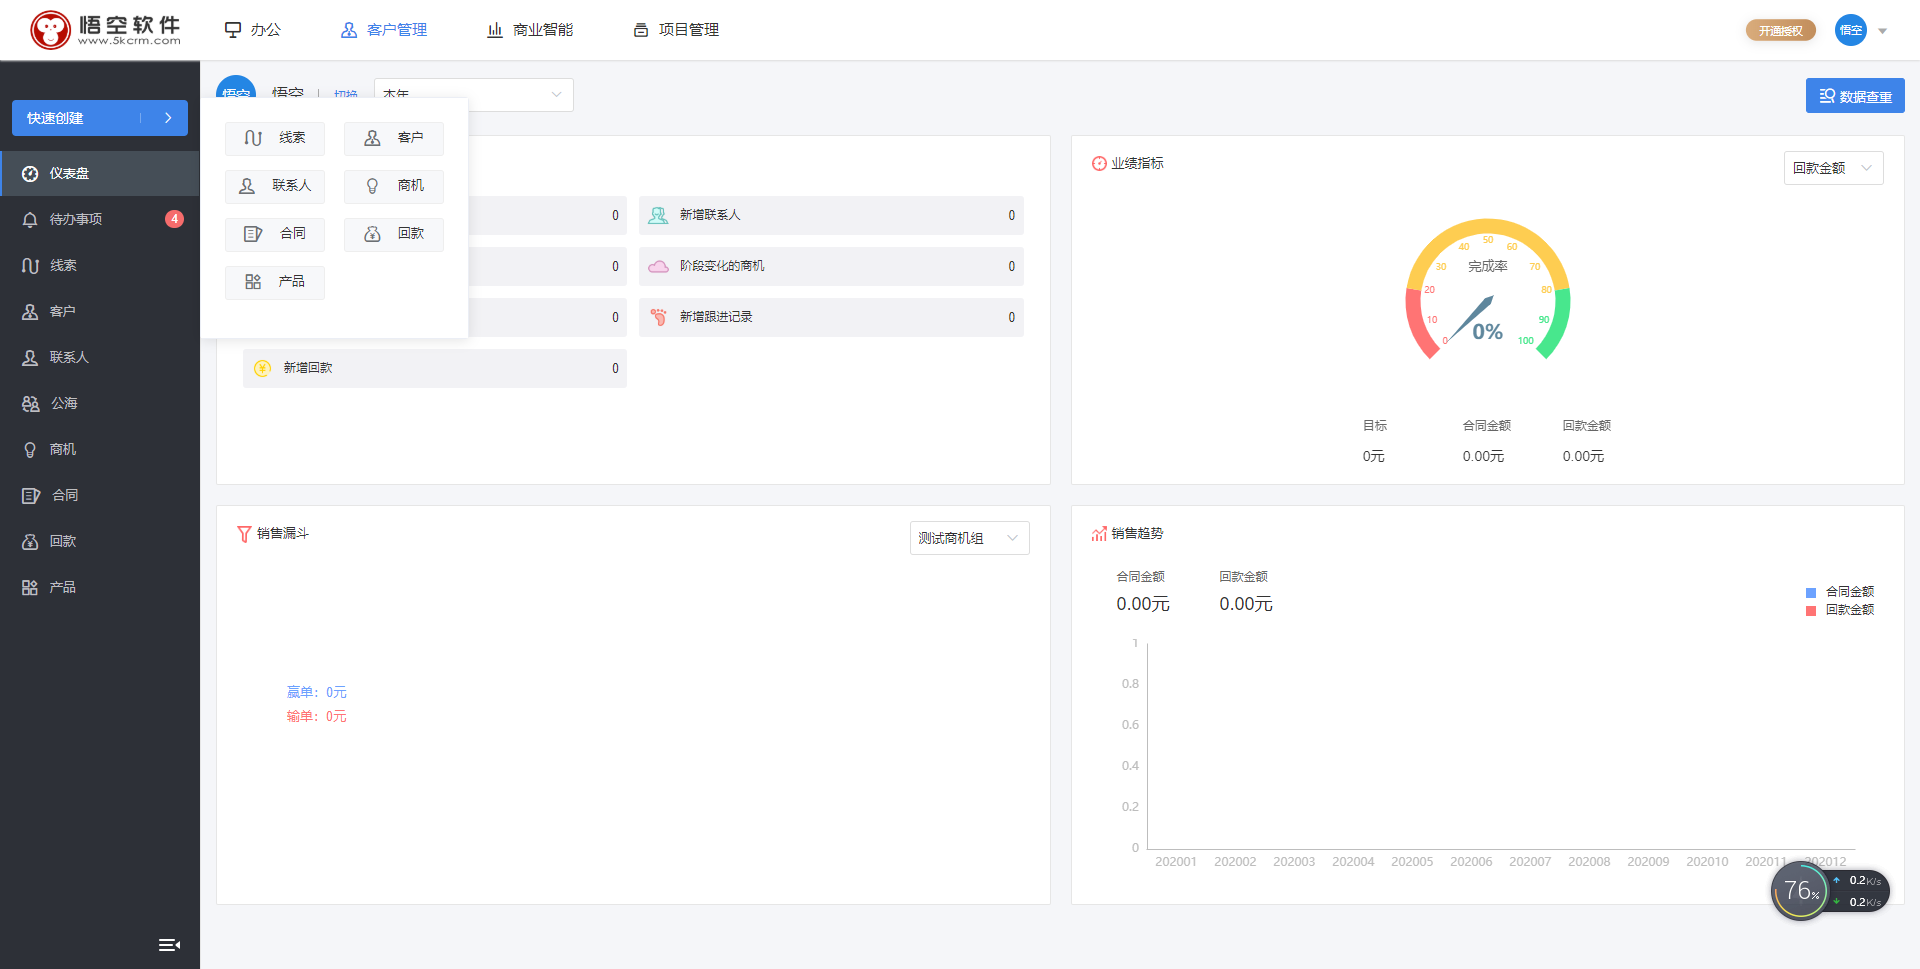Switch to 商业智能 top menu
The image size is (1920, 969).
[530, 30]
